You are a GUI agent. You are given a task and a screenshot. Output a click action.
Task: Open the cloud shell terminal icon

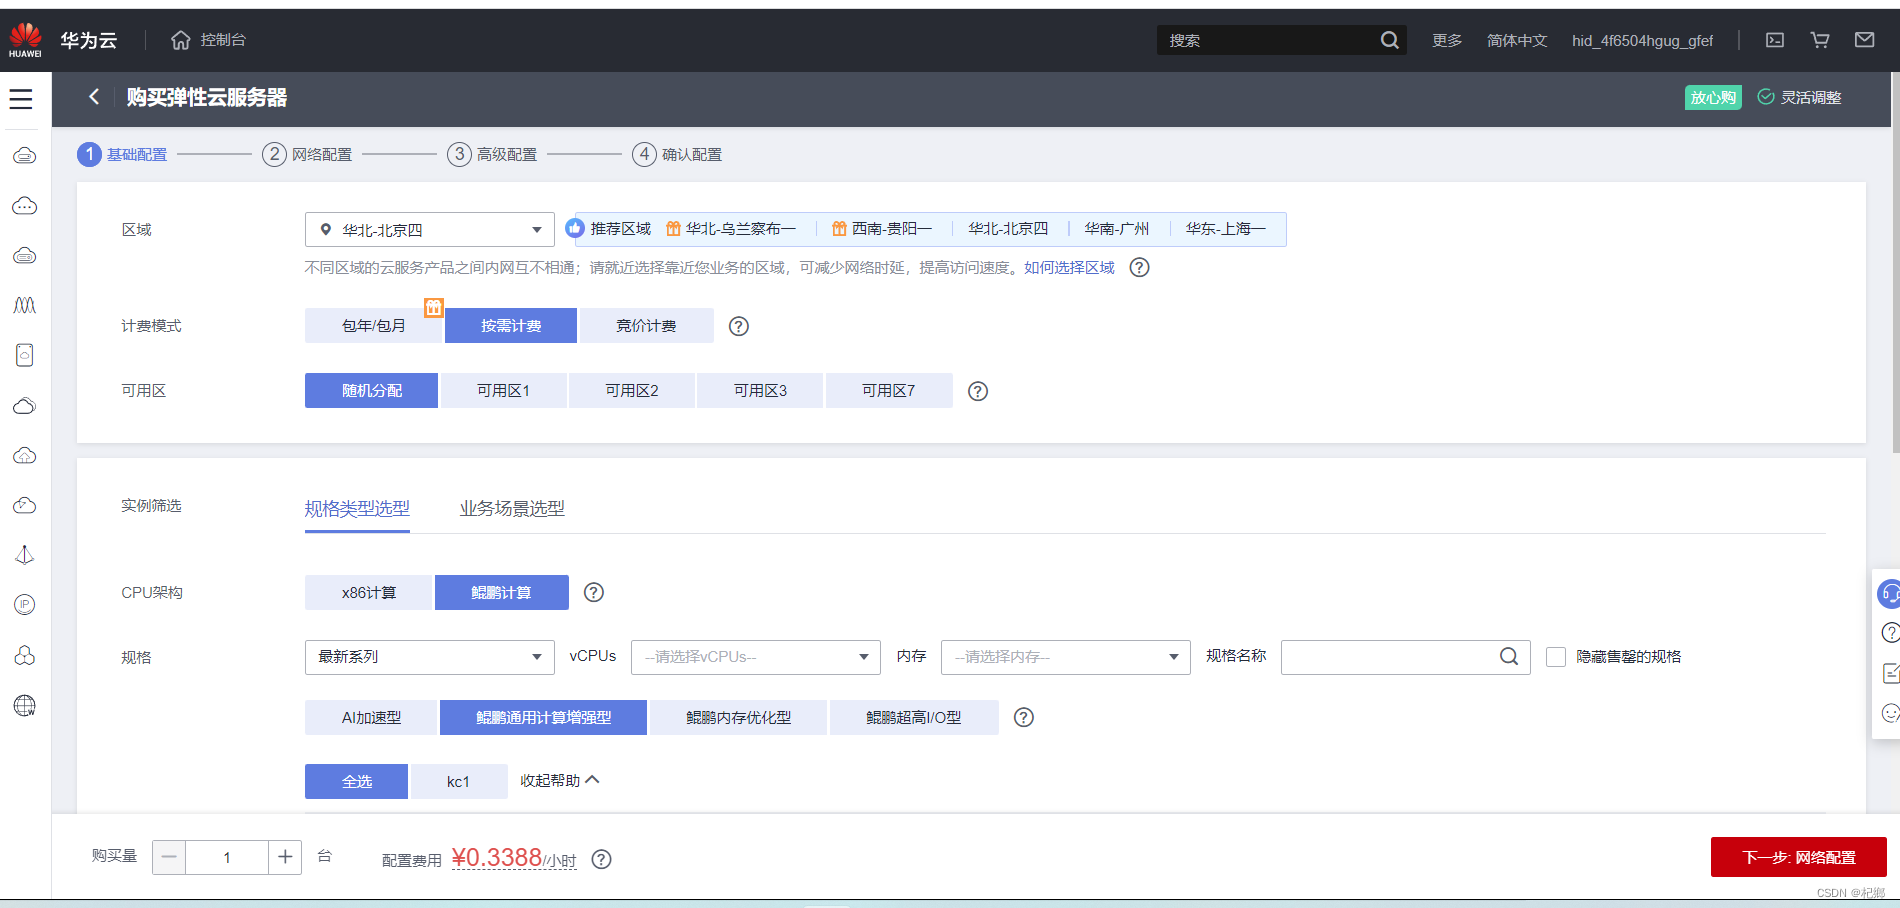click(1775, 40)
